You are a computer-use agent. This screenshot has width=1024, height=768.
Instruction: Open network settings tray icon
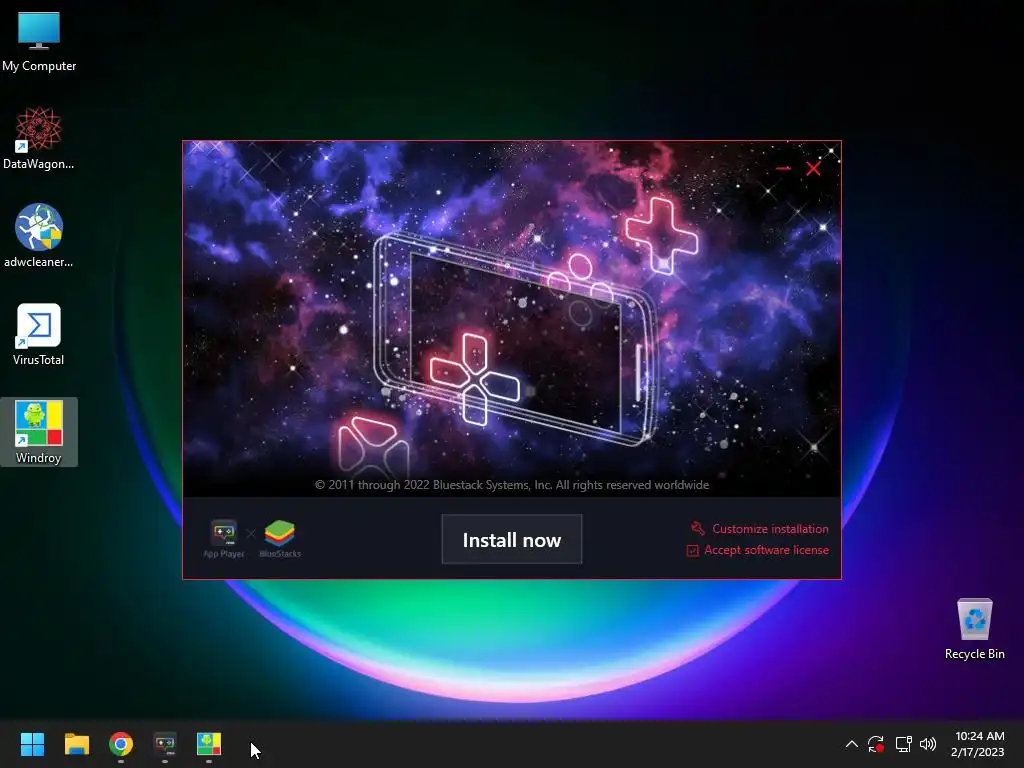[x=903, y=744]
